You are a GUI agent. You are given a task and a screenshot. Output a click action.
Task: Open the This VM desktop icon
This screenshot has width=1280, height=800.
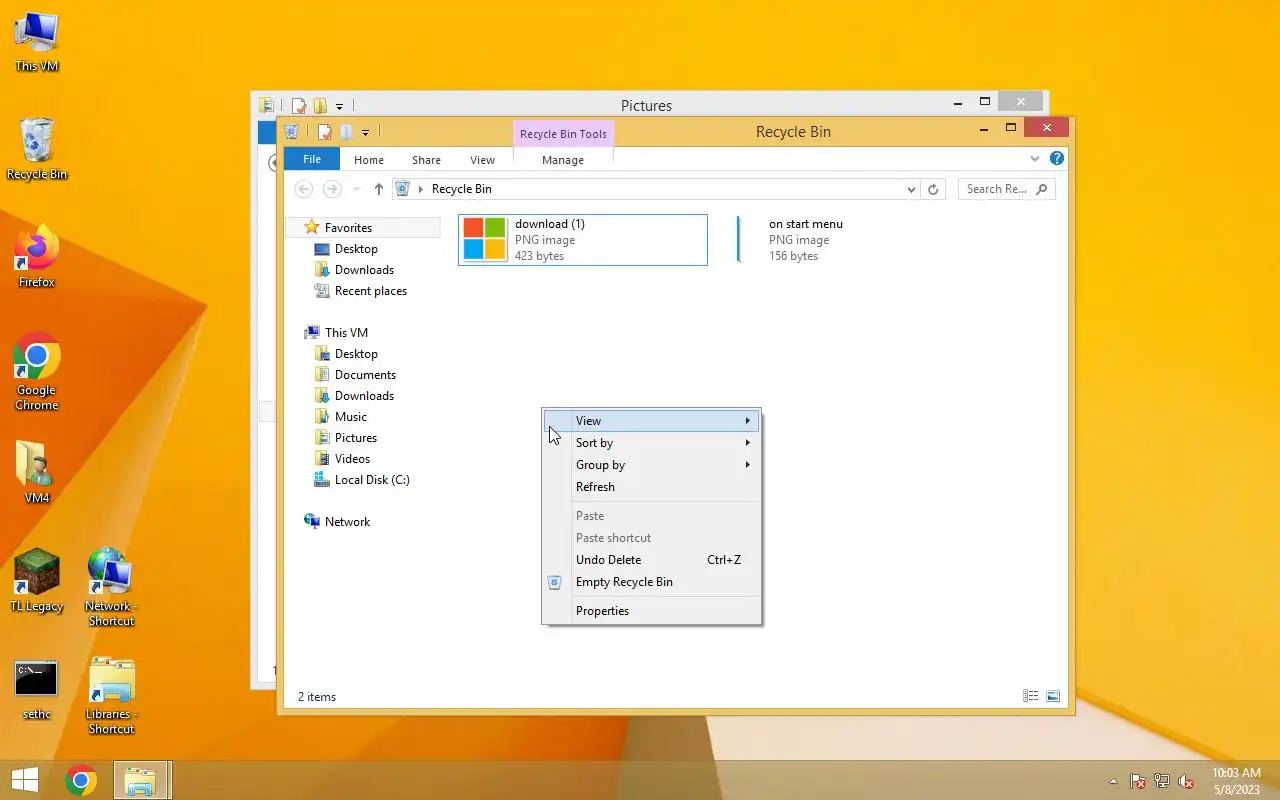tap(37, 42)
